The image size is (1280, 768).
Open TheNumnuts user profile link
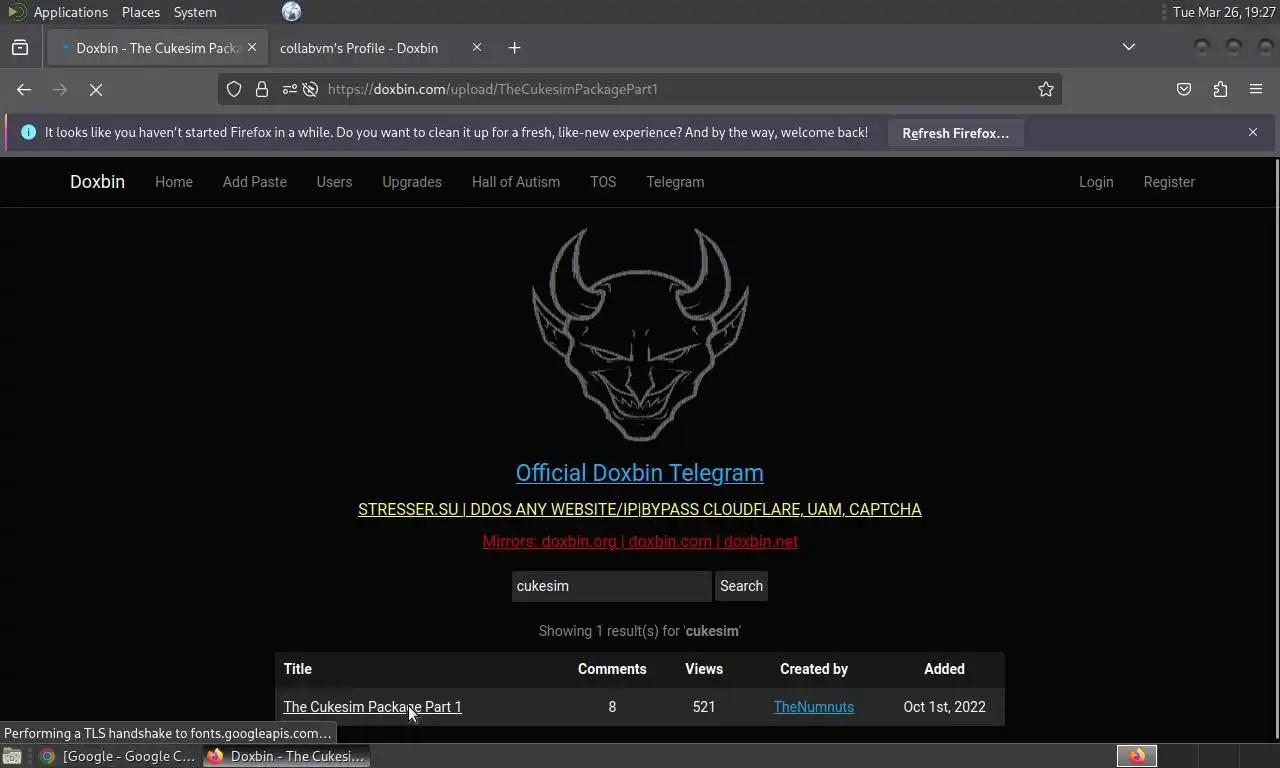814,707
